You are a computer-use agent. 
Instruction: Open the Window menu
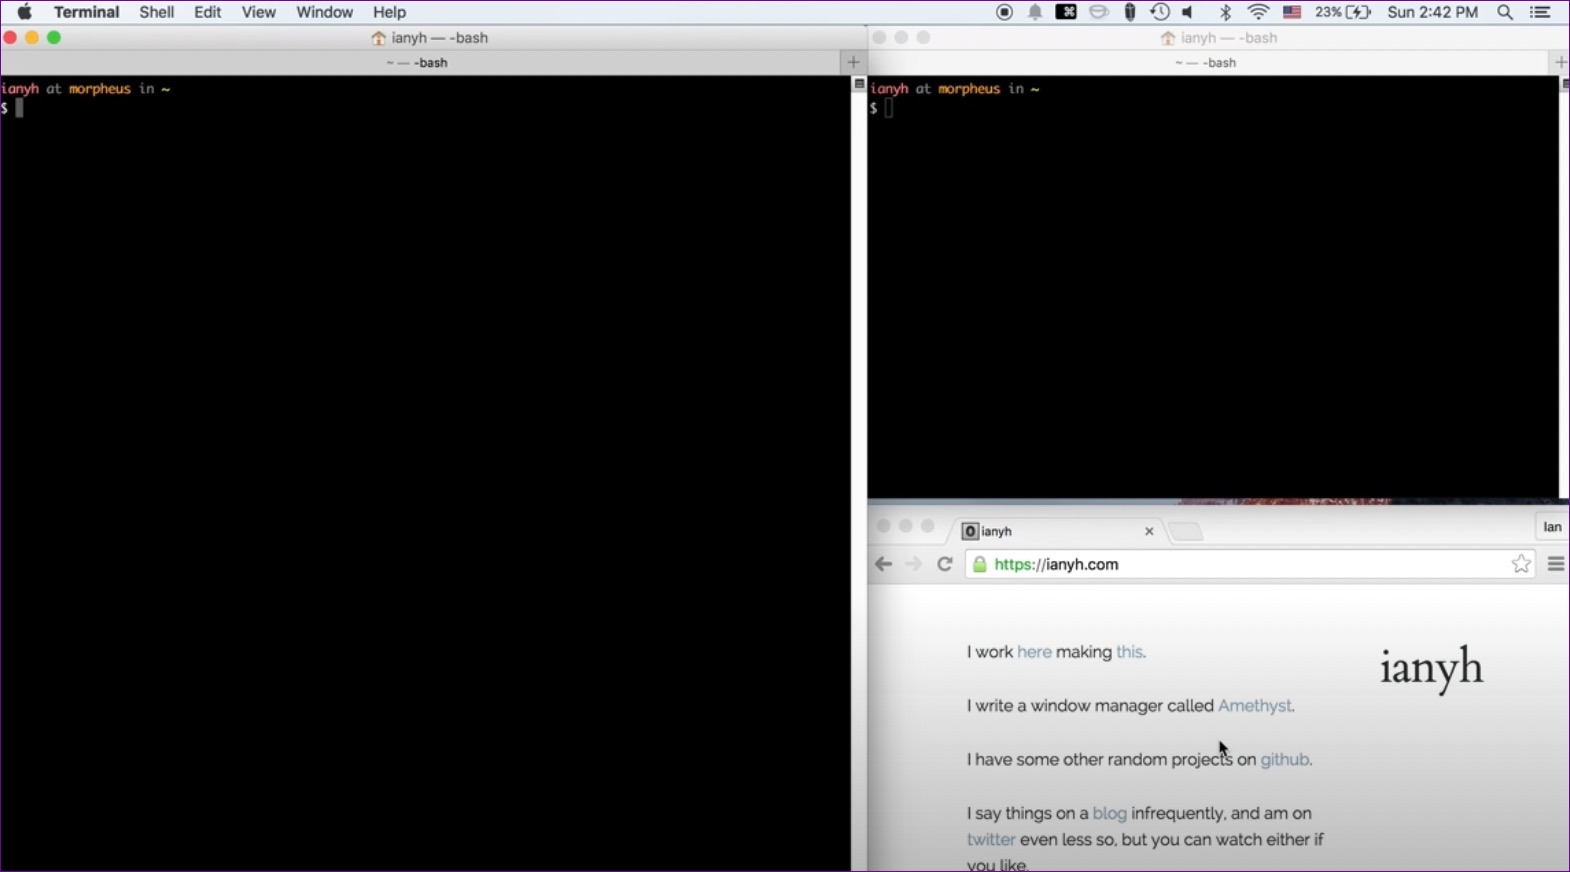[x=324, y=12]
